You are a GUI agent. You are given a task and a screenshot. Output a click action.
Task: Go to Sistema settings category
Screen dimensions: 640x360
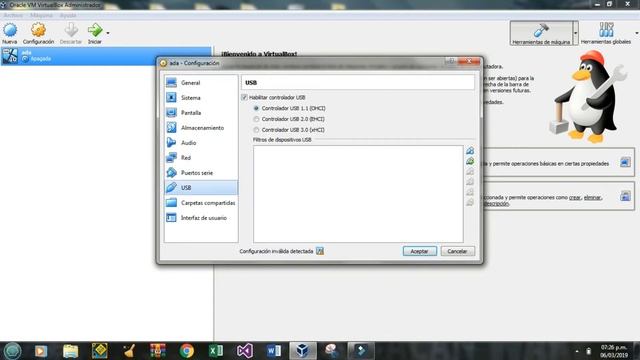pyautogui.click(x=201, y=98)
